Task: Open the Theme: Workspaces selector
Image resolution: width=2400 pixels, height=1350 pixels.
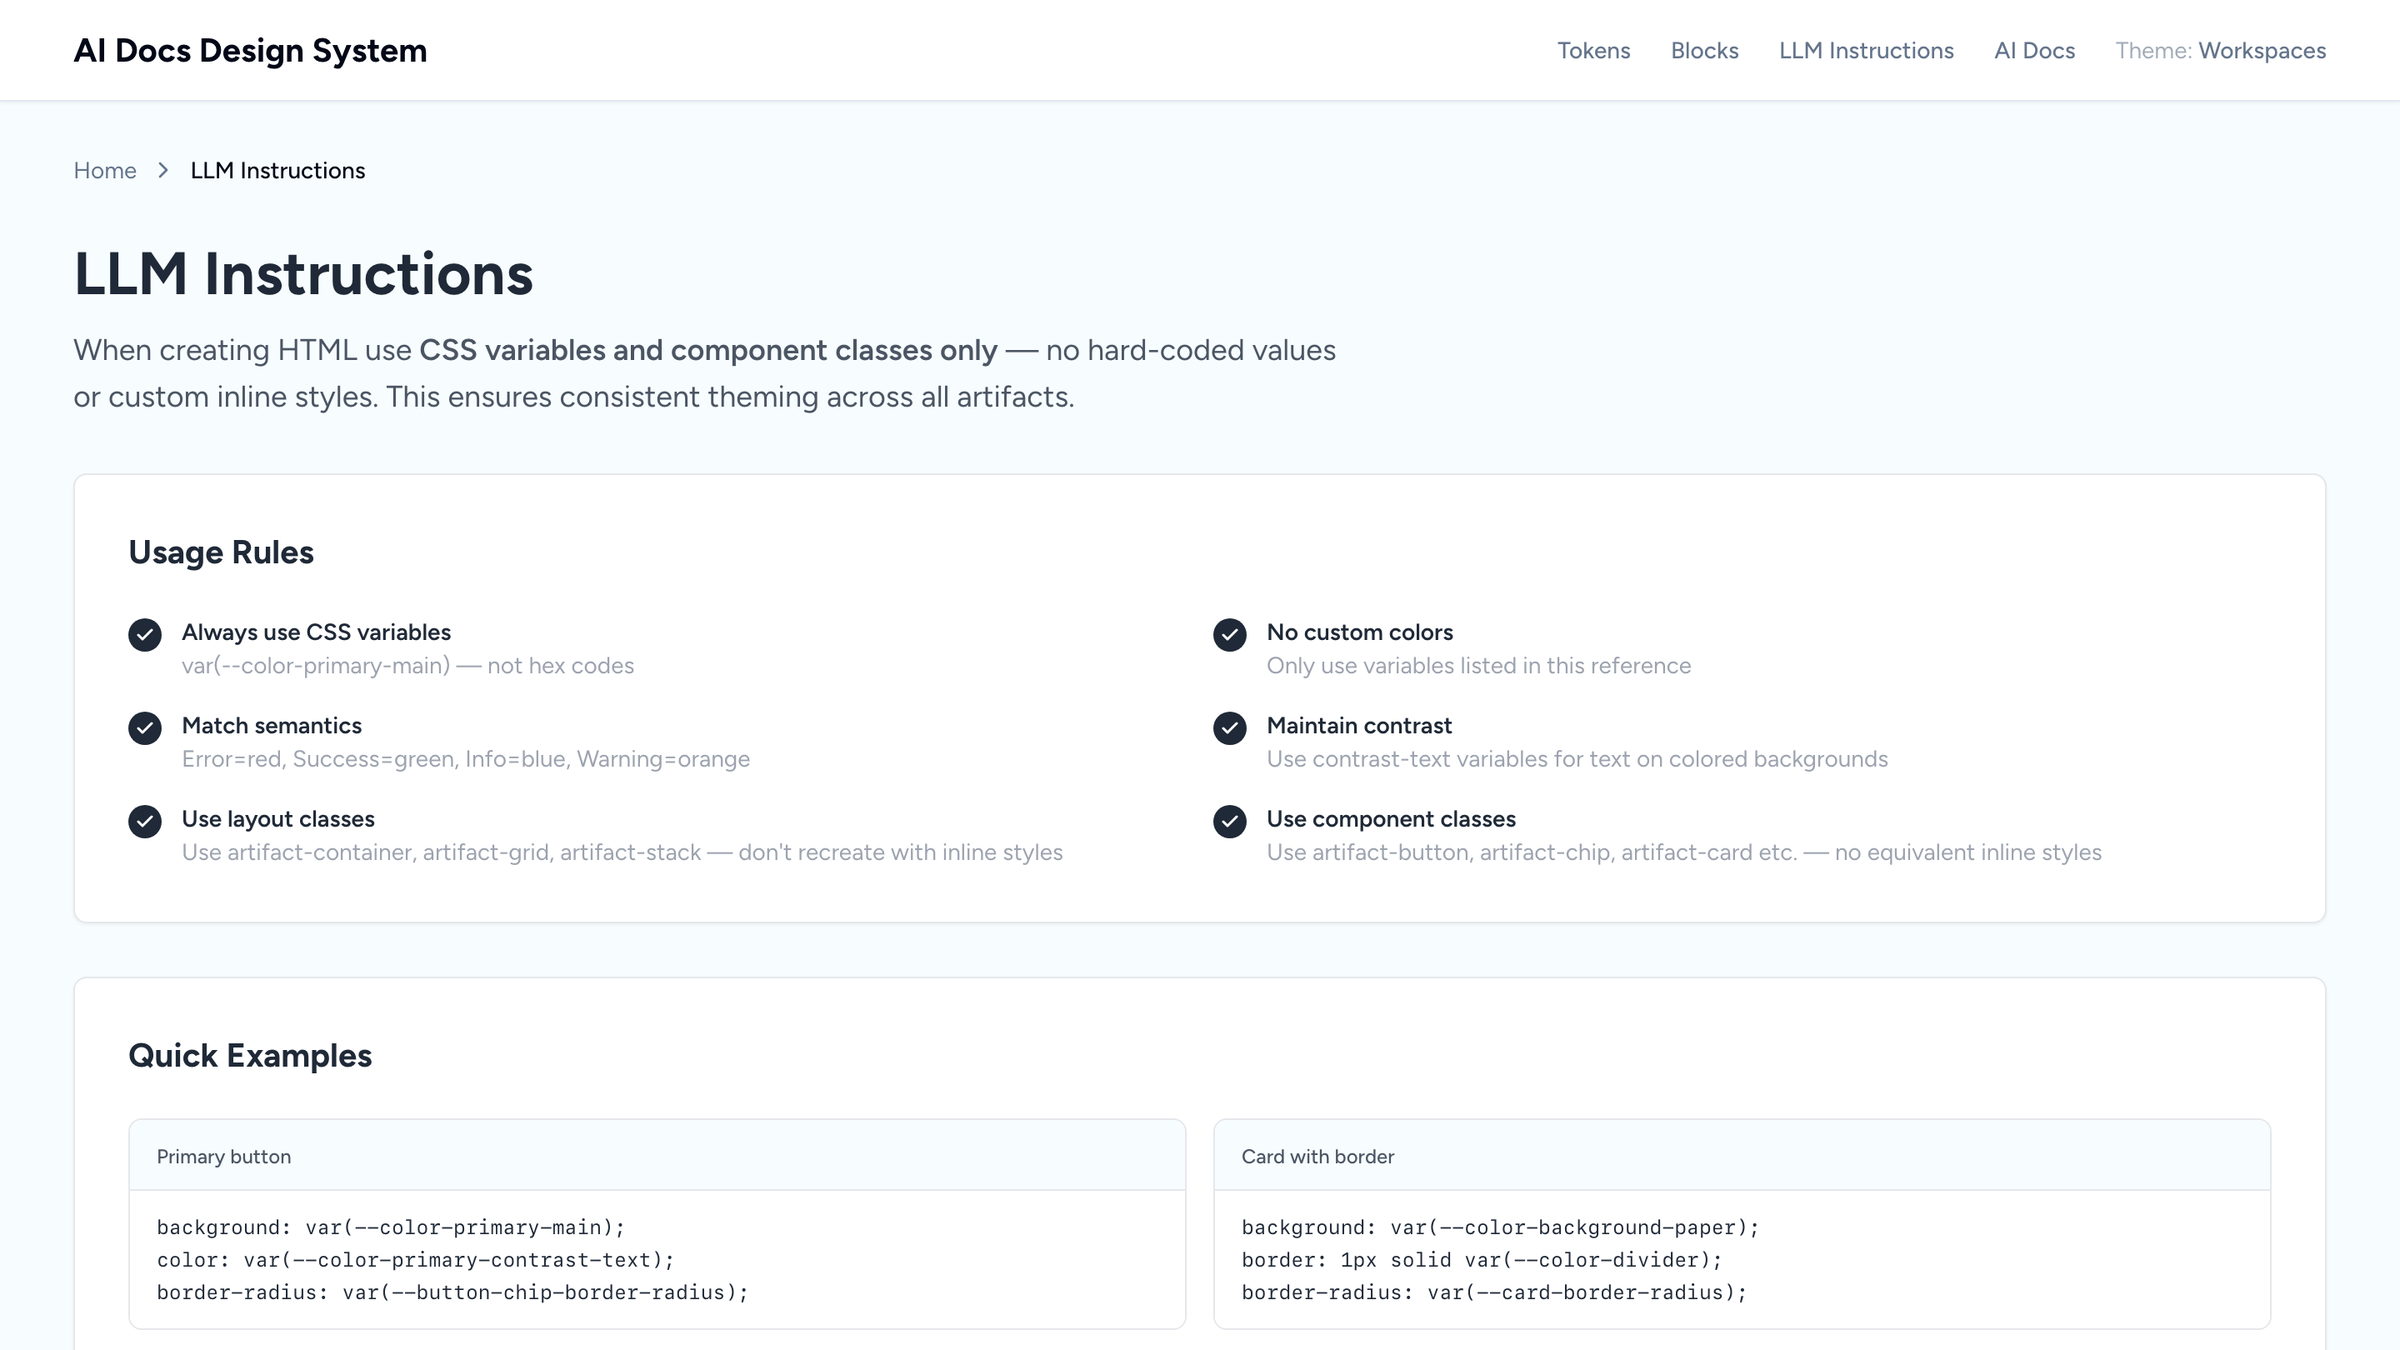Action: [x=2221, y=50]
